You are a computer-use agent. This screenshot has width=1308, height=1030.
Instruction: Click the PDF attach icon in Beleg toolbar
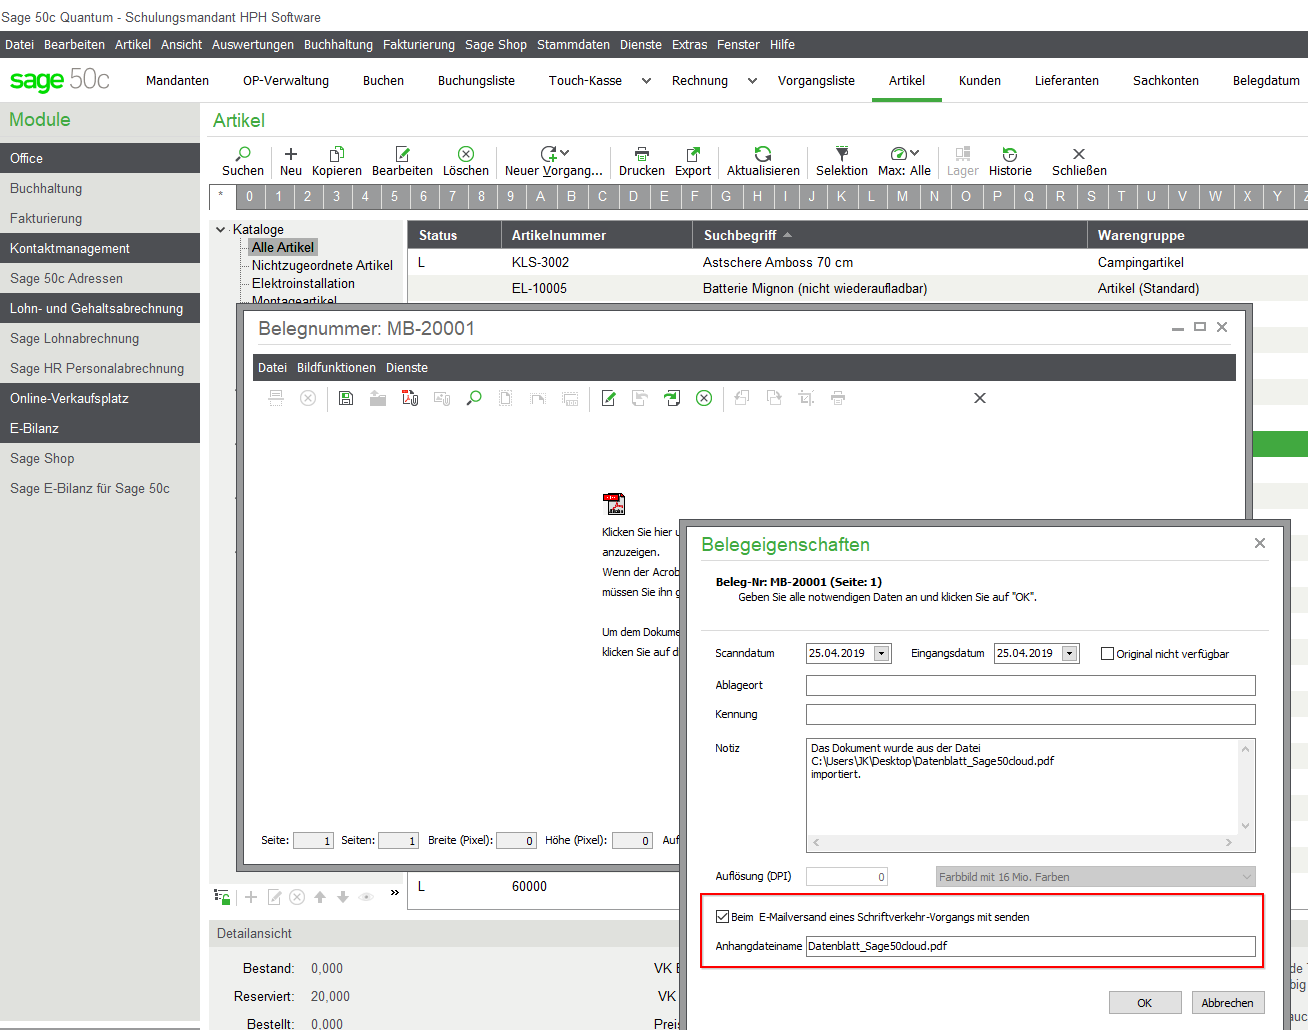[410, 398]
